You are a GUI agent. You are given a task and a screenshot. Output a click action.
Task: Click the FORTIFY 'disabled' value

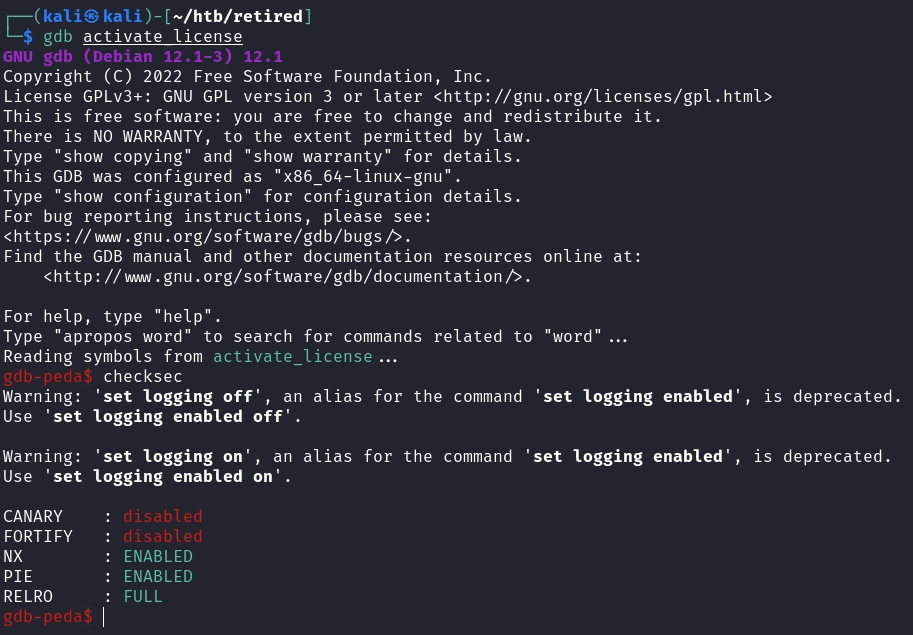[162, 537]
